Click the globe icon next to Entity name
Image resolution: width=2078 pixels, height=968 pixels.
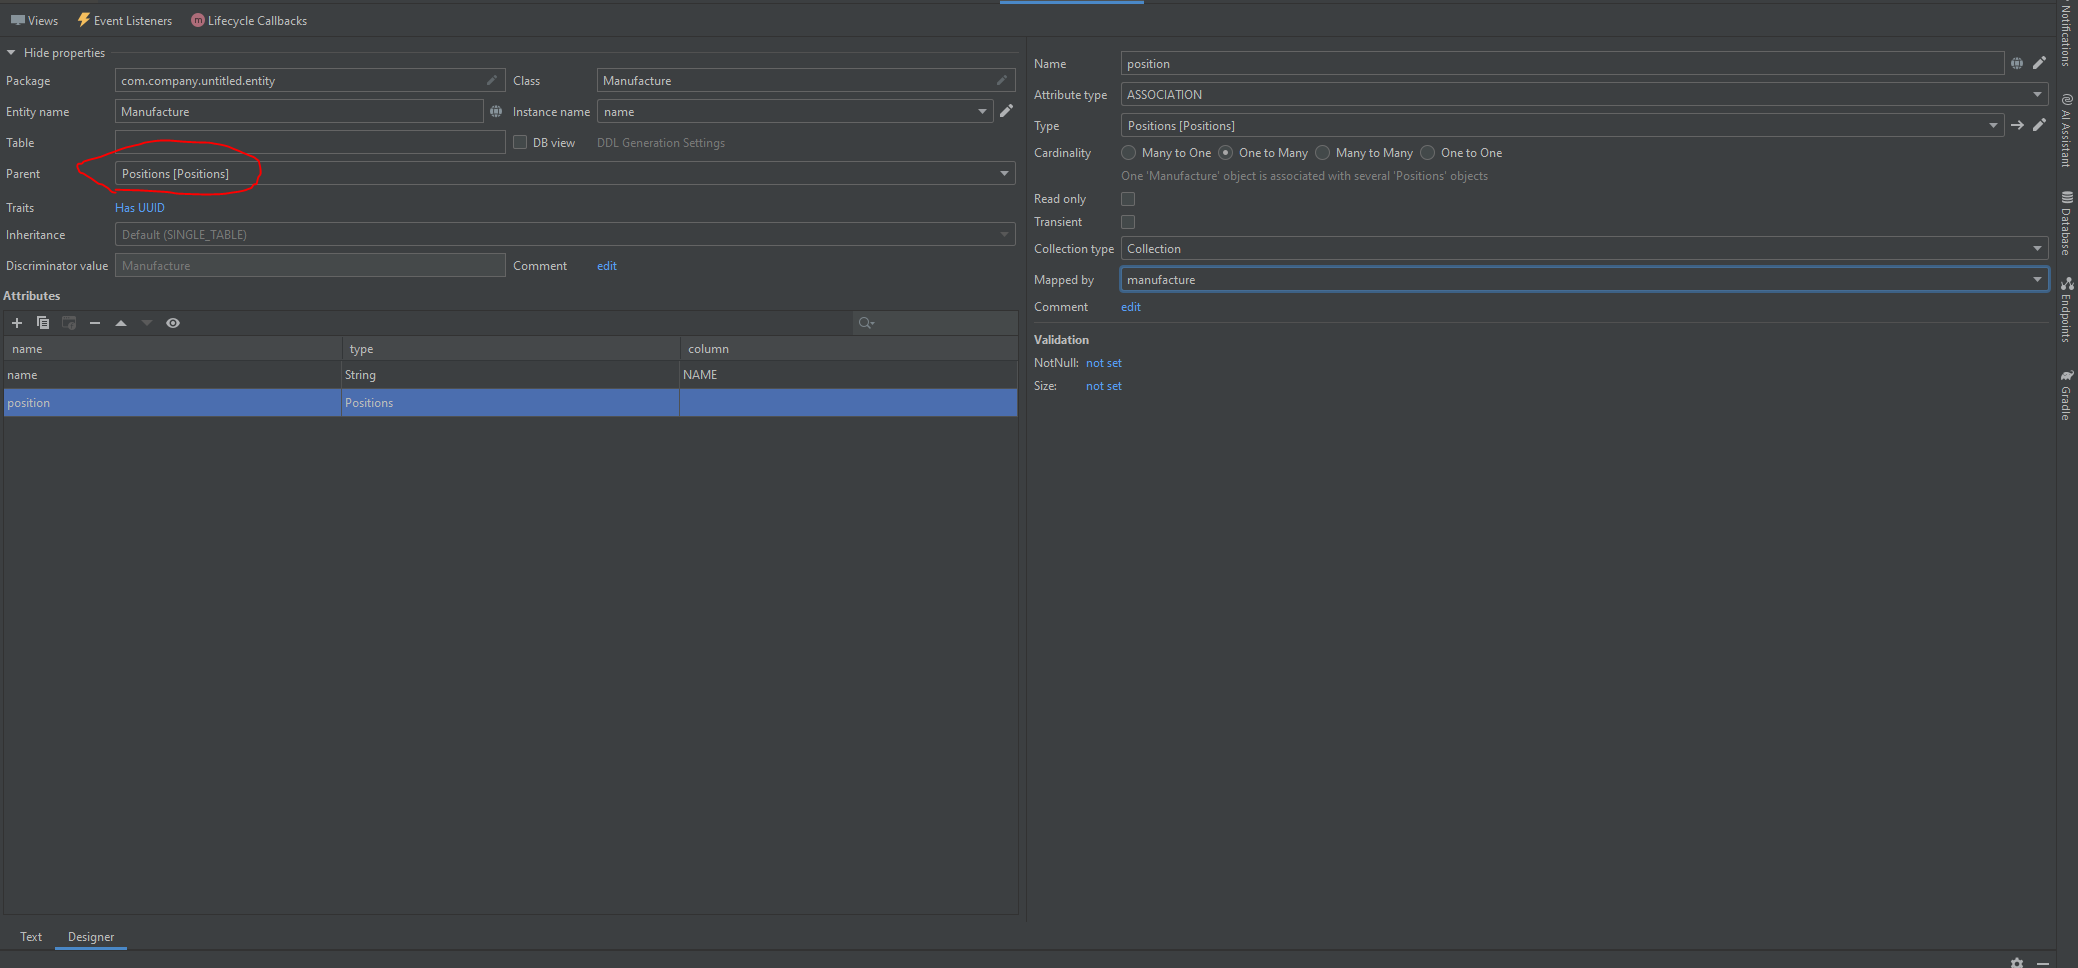coord(496,111)
